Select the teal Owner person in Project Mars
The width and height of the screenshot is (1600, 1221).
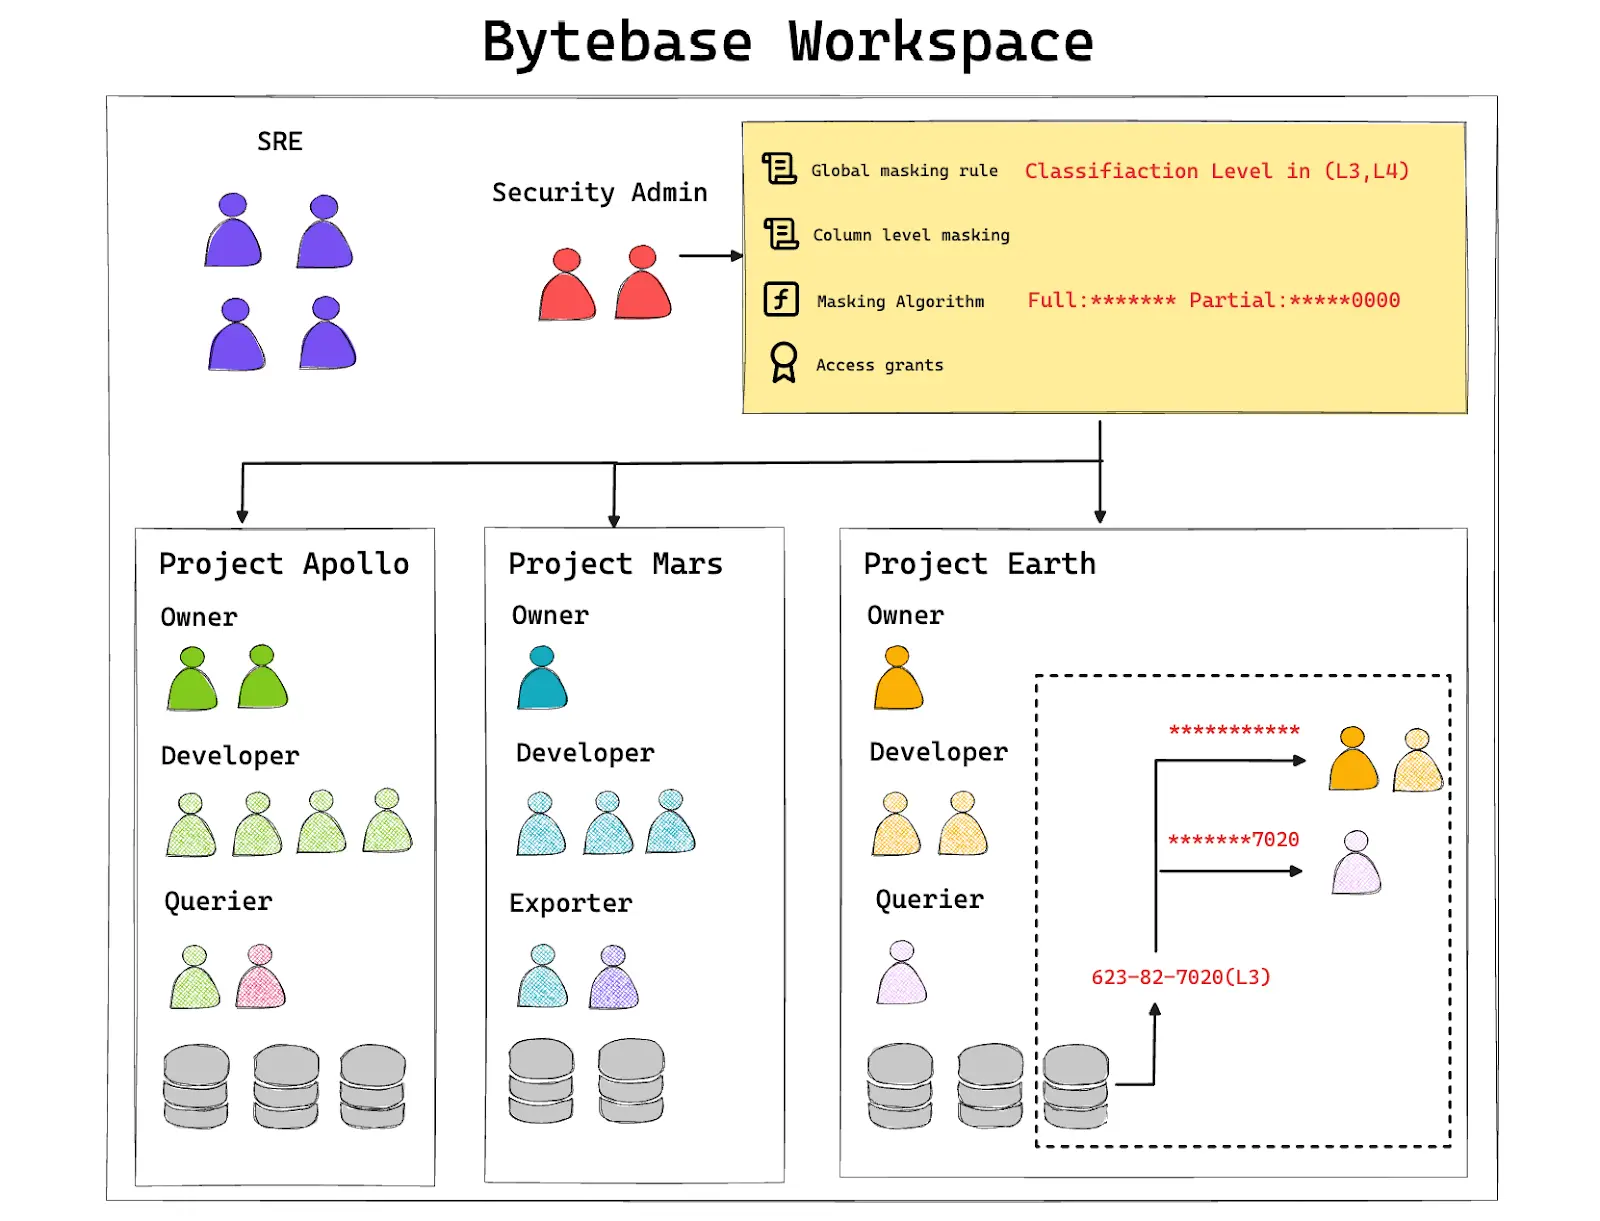pos(542,678)
